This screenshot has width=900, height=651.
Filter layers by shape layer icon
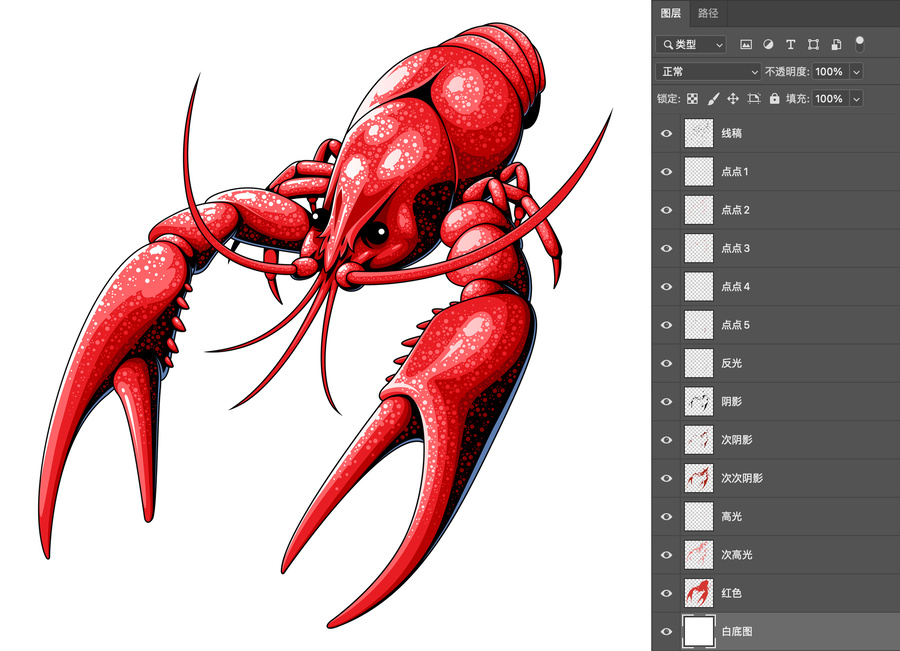click(x=813, y=44)
